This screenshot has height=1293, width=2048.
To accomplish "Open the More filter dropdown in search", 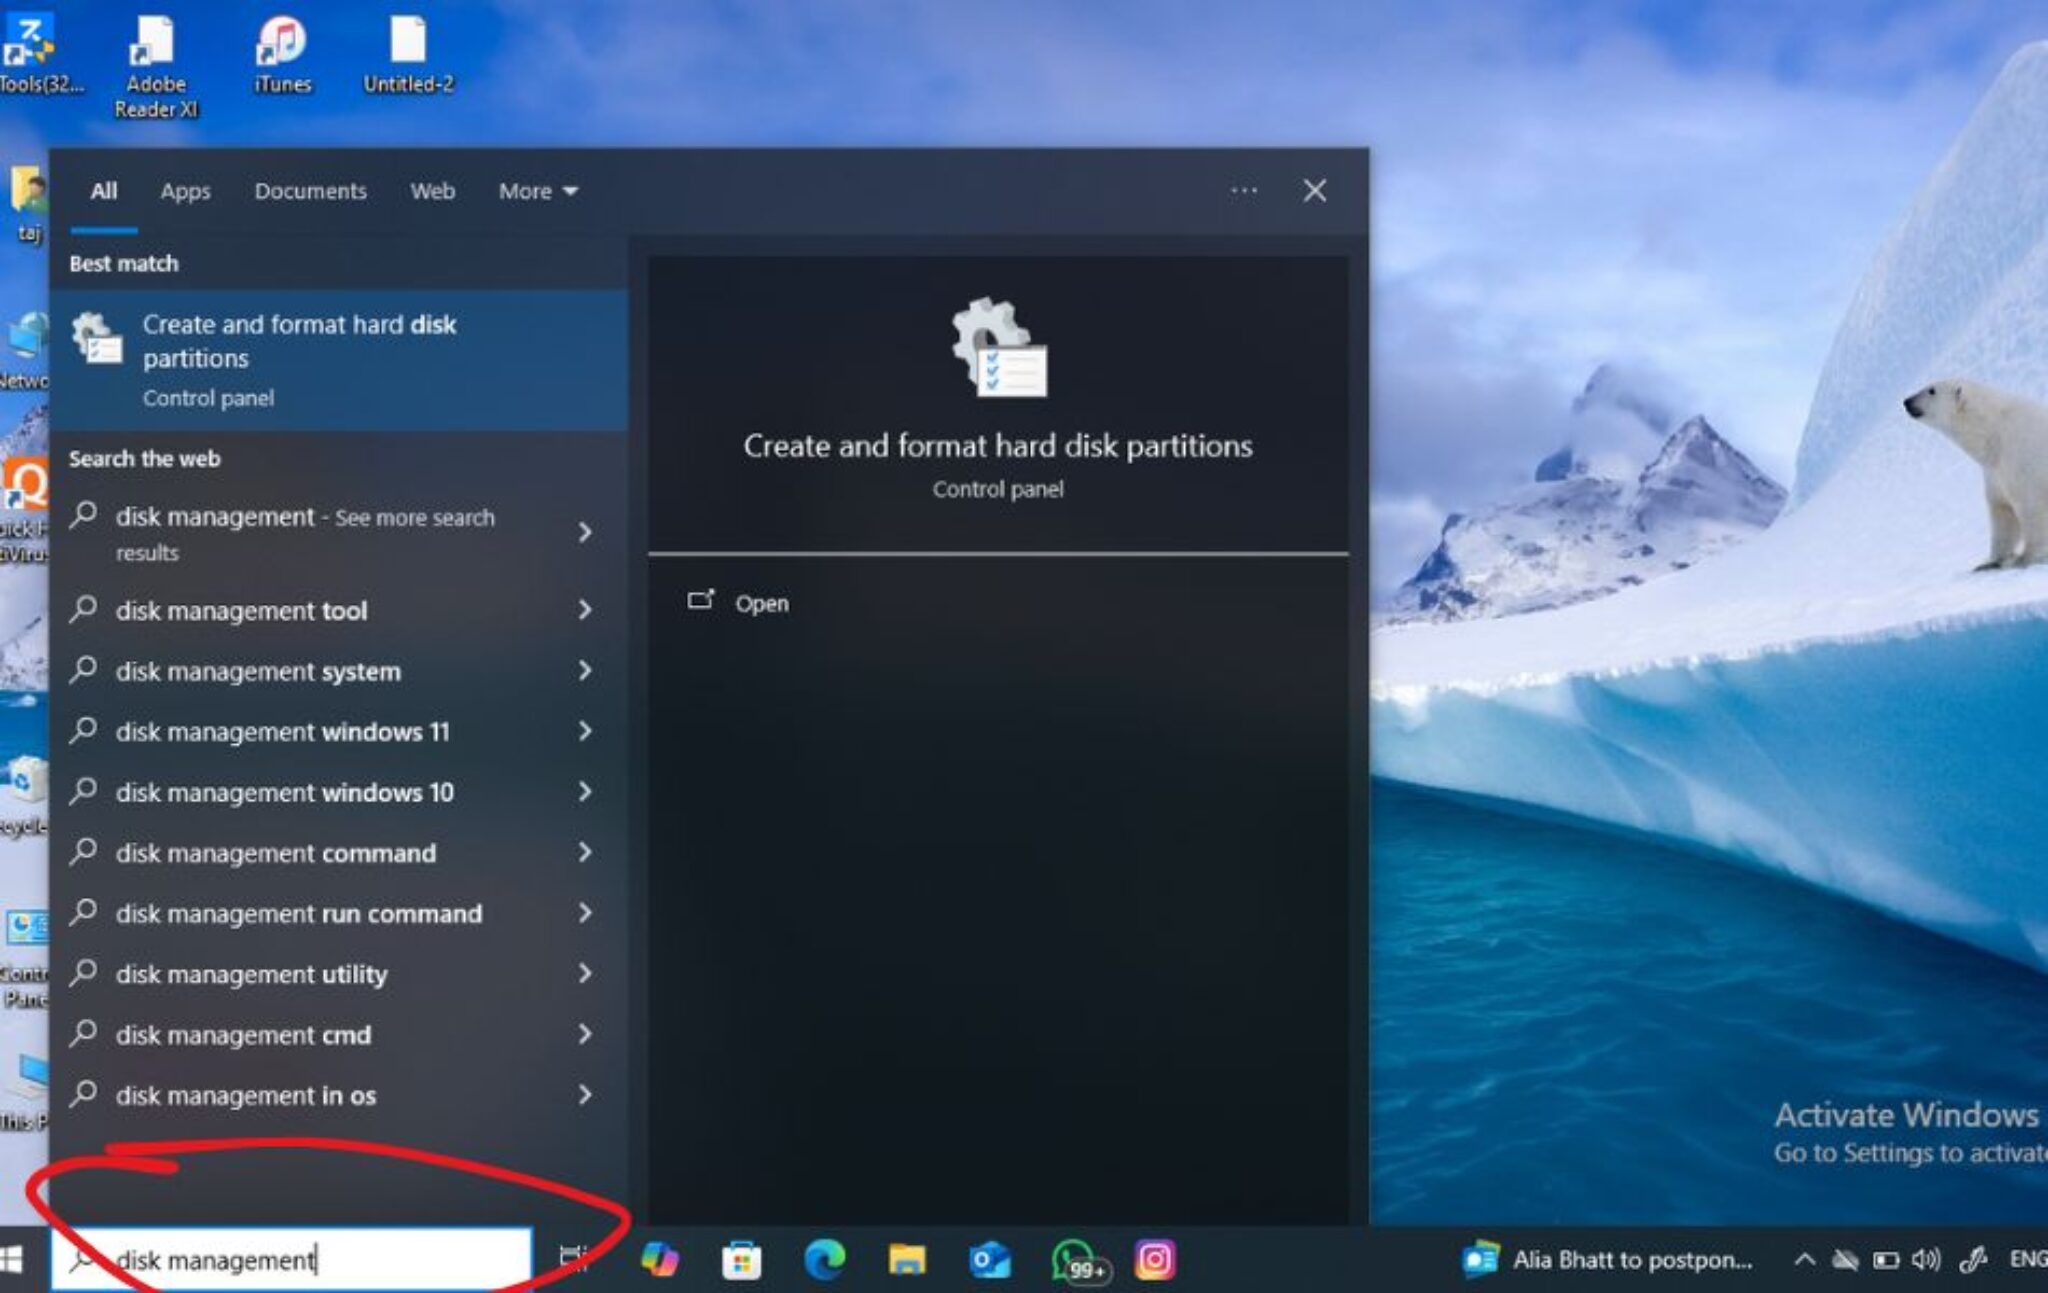I will tap(536, 191).
